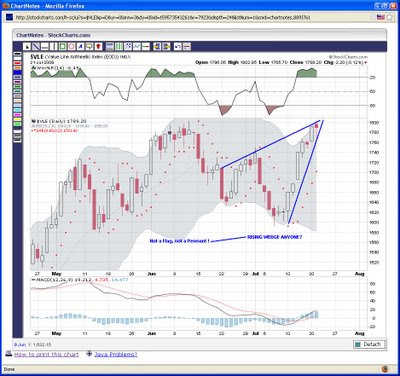The height and width of the screenshot is (376, 400).
Task: Pick the dark green color swatch
Action: 18,86
